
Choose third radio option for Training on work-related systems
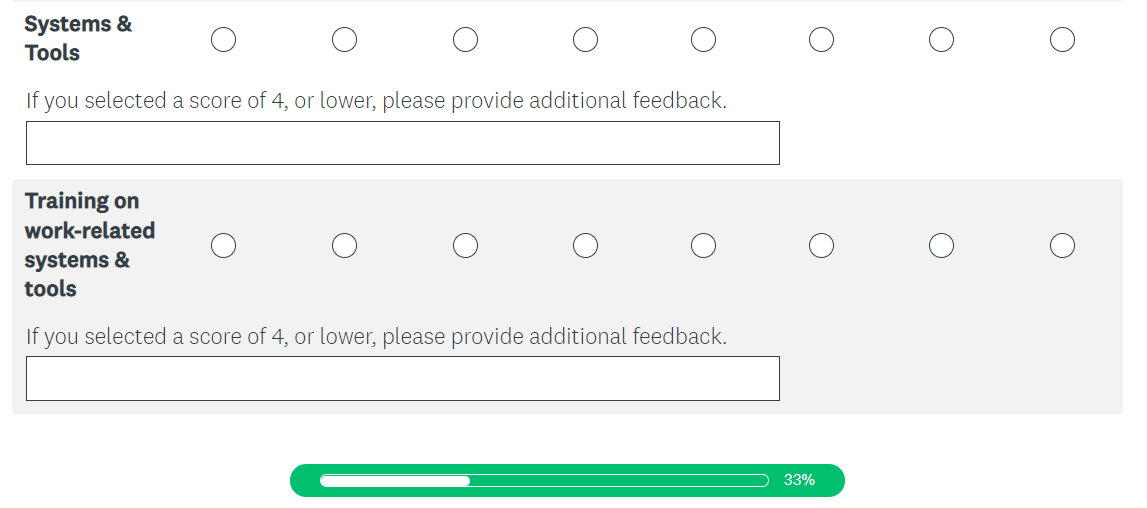pyautogui.click(x=465, y=245)
